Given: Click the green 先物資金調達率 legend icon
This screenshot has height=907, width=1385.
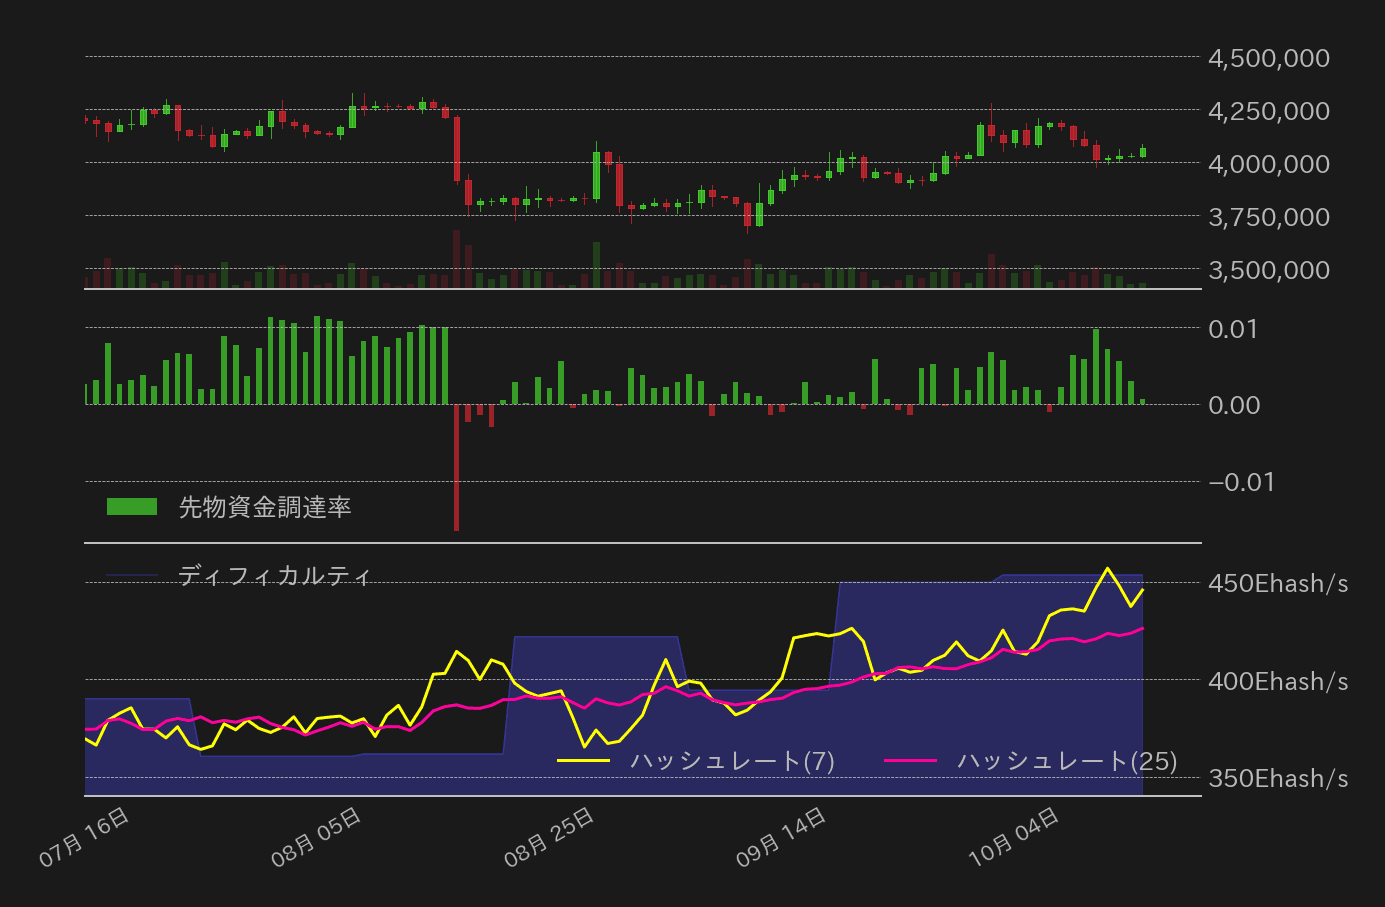Looking at the screenshot, I should pyautogui.click(x=130, y=507).
